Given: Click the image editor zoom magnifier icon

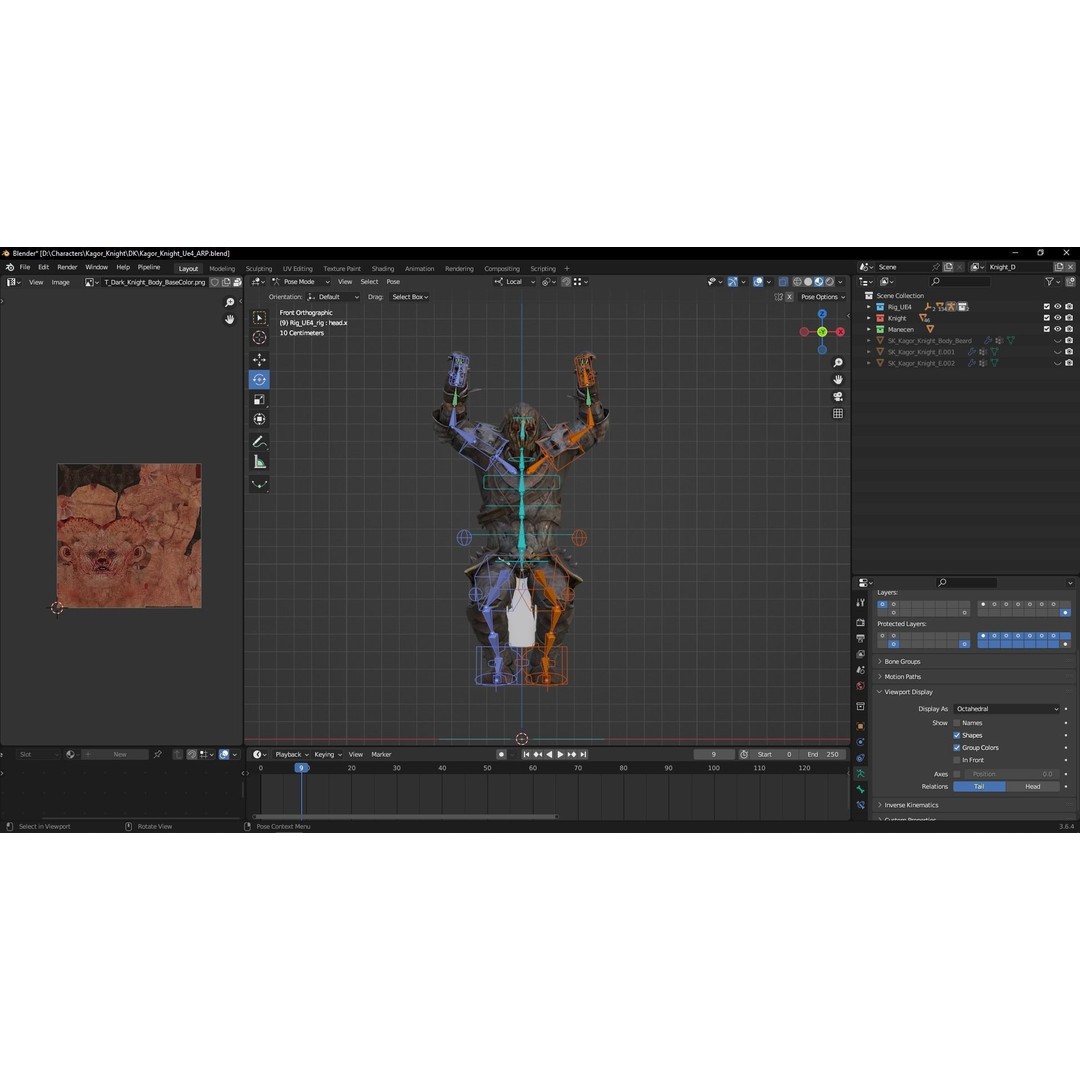Looking at the screenshot, I should pyautogui.click(x=229, y=302).
